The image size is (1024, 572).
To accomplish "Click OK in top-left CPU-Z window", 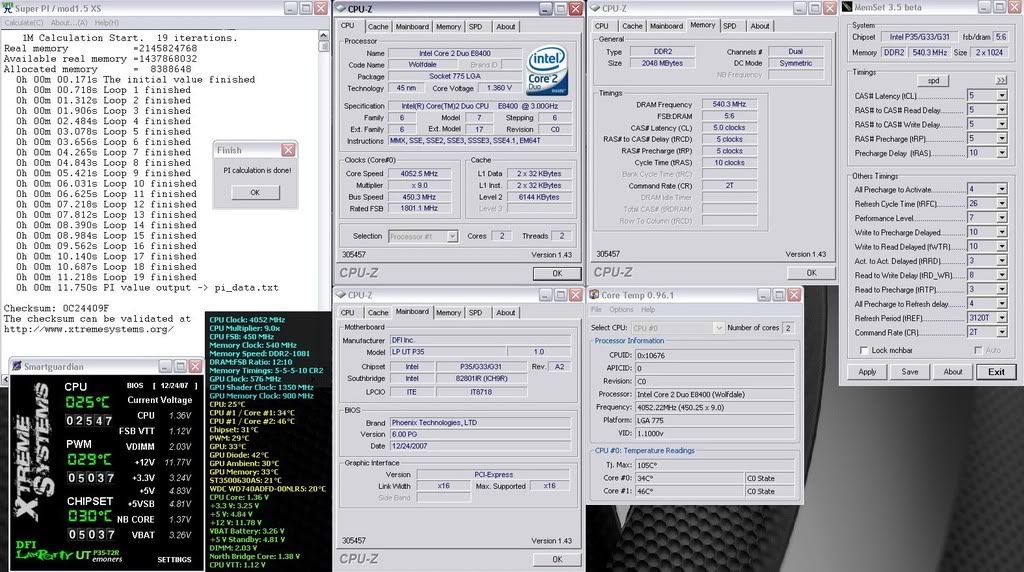I will coord(556,274).
